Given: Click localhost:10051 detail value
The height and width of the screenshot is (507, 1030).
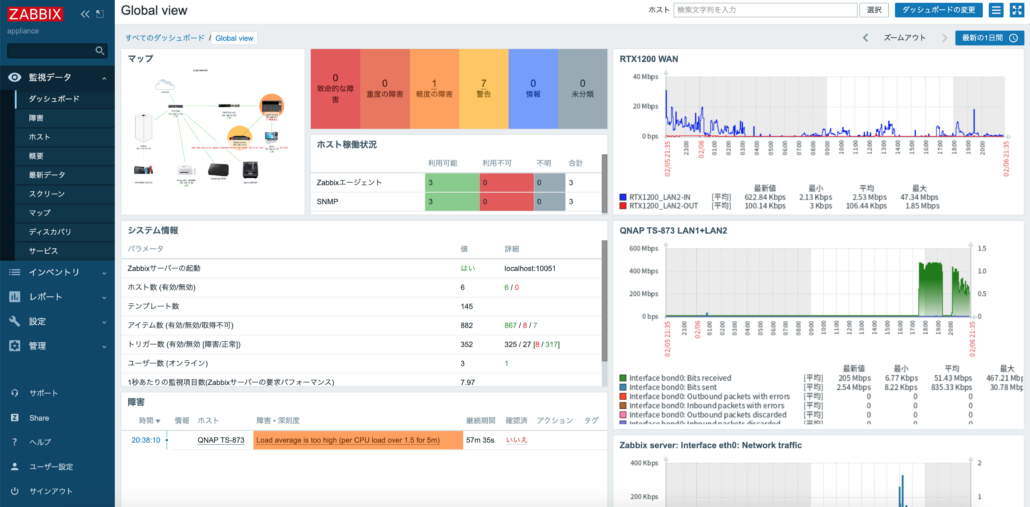Looking at the screenshot, I should [529, 268].
